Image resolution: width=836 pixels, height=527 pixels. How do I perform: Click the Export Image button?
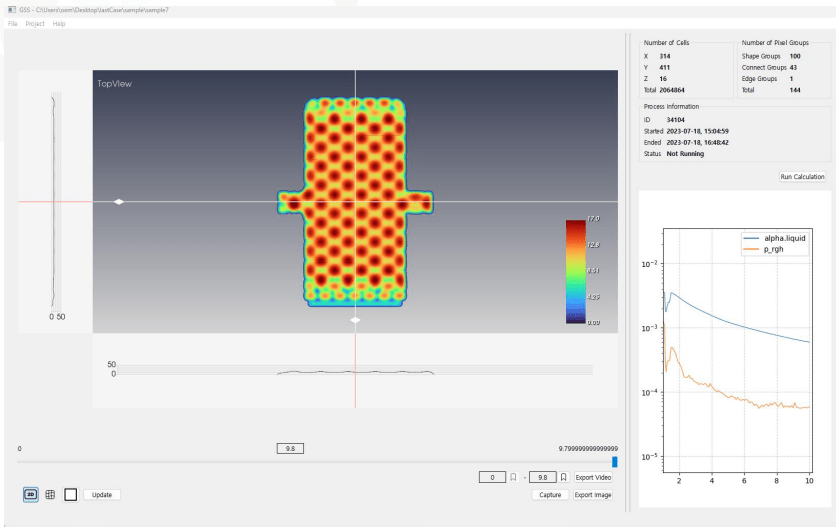pyautogui.click(x=593, y=494)
